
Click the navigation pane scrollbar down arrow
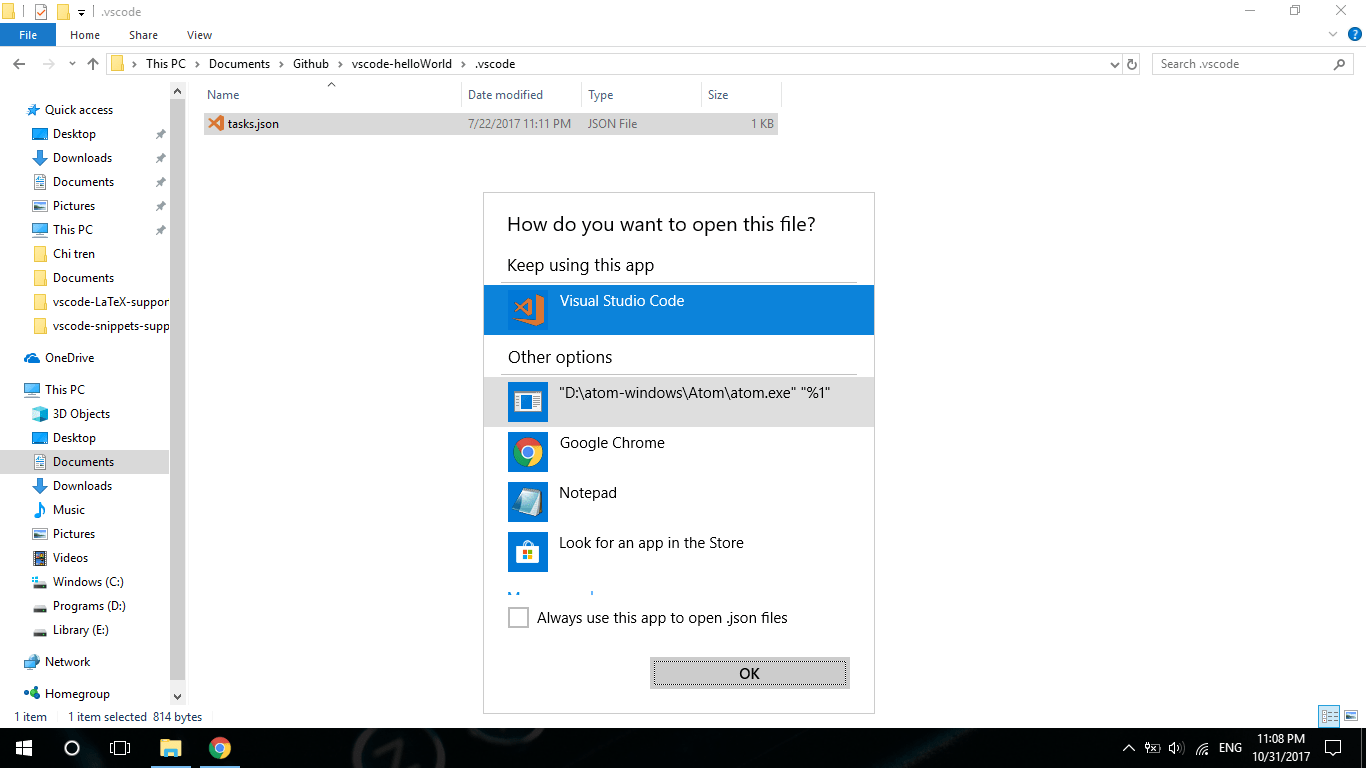click(178, 697)
